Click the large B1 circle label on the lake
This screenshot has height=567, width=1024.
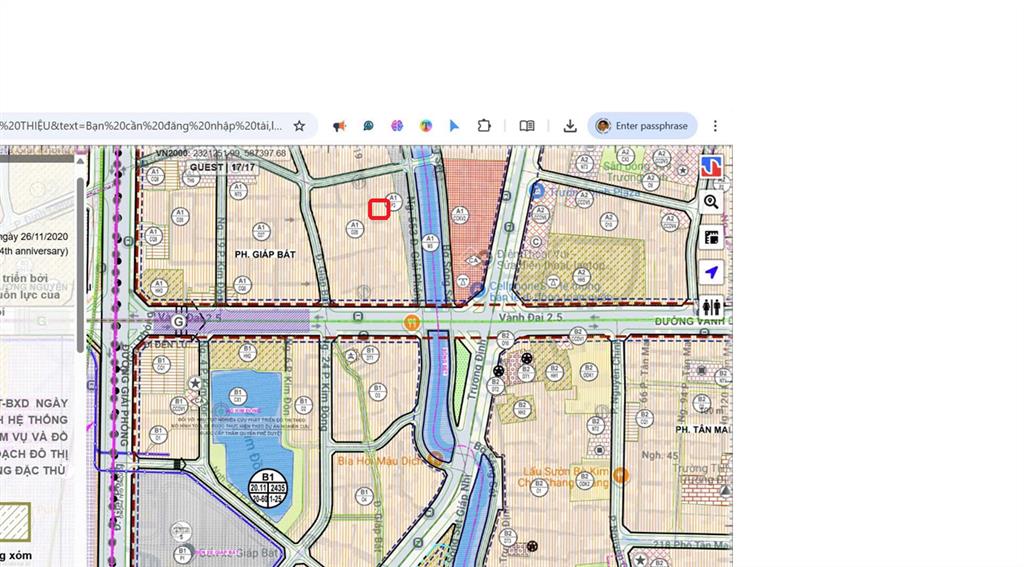coord(266,487)
